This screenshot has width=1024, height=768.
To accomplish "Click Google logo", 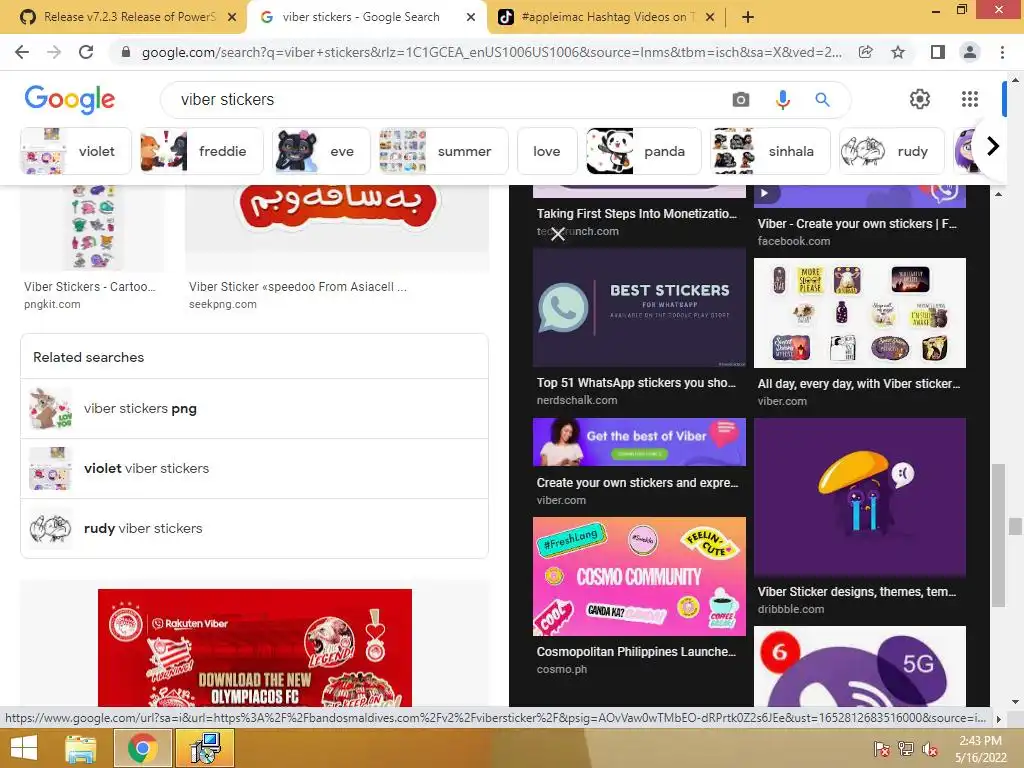I will [70, 99].
